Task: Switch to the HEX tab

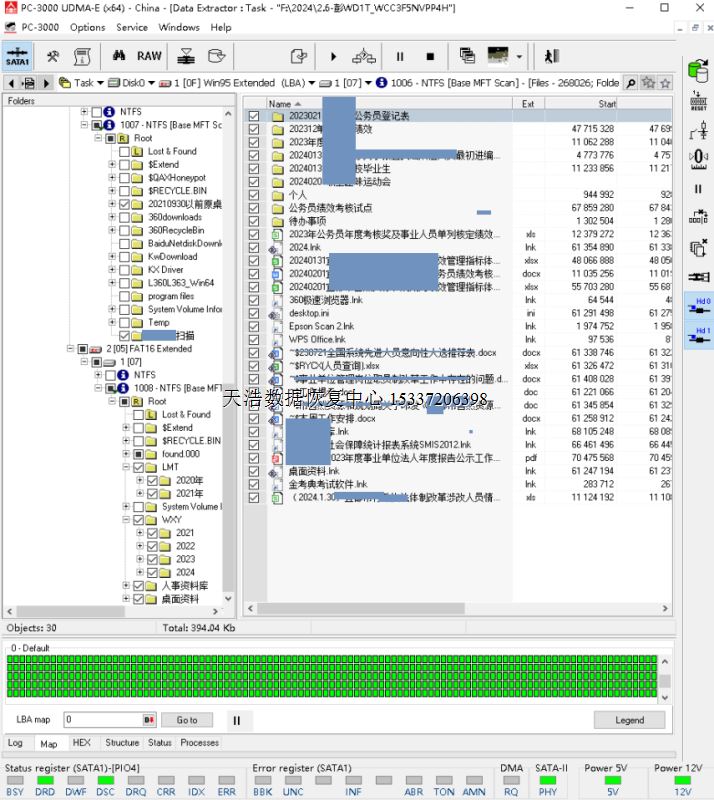Action: coord(81,743)
